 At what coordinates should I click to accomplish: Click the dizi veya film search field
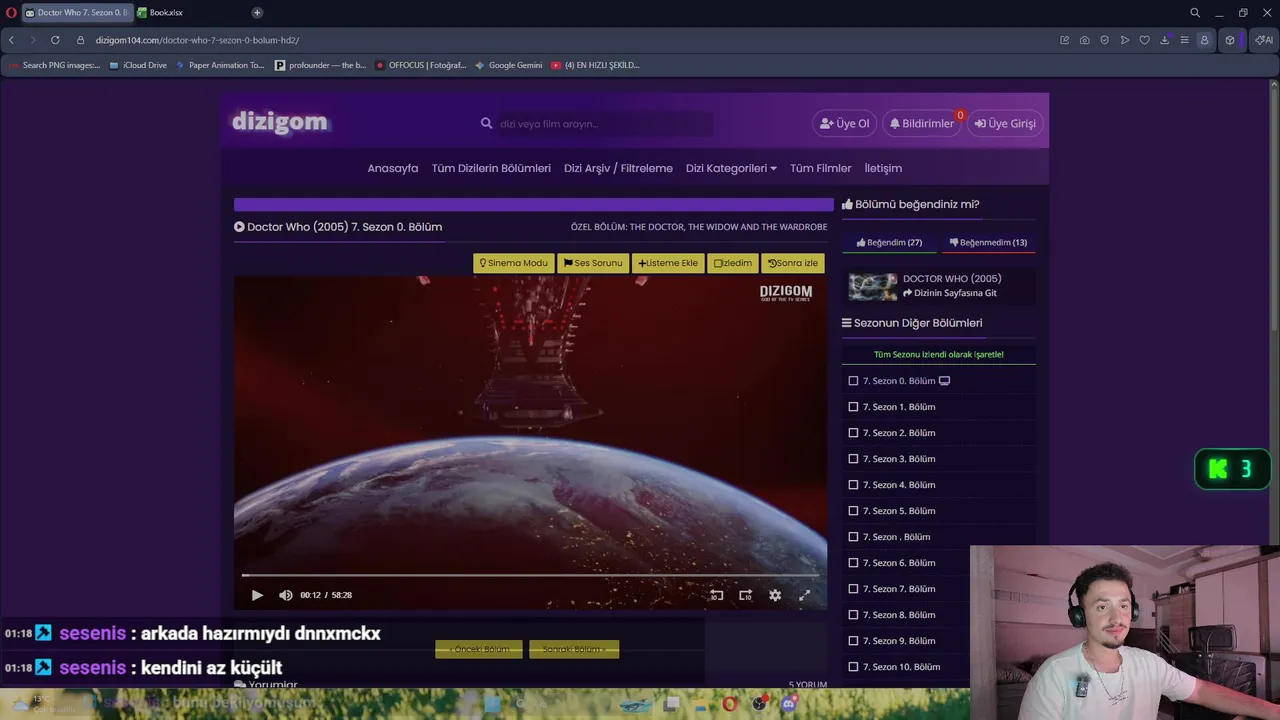(605, 124)
